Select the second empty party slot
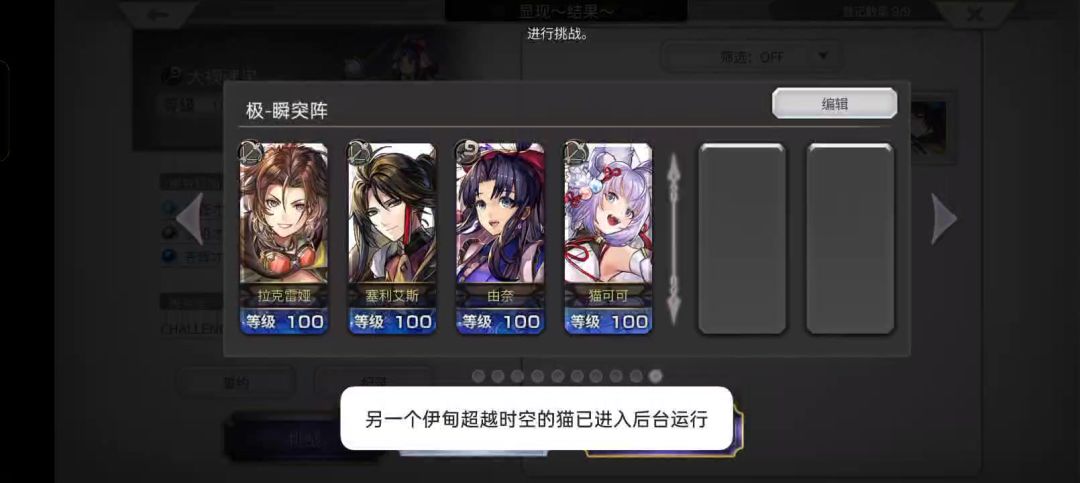This screenshot has height=483, width=1080. pos(850,238)
